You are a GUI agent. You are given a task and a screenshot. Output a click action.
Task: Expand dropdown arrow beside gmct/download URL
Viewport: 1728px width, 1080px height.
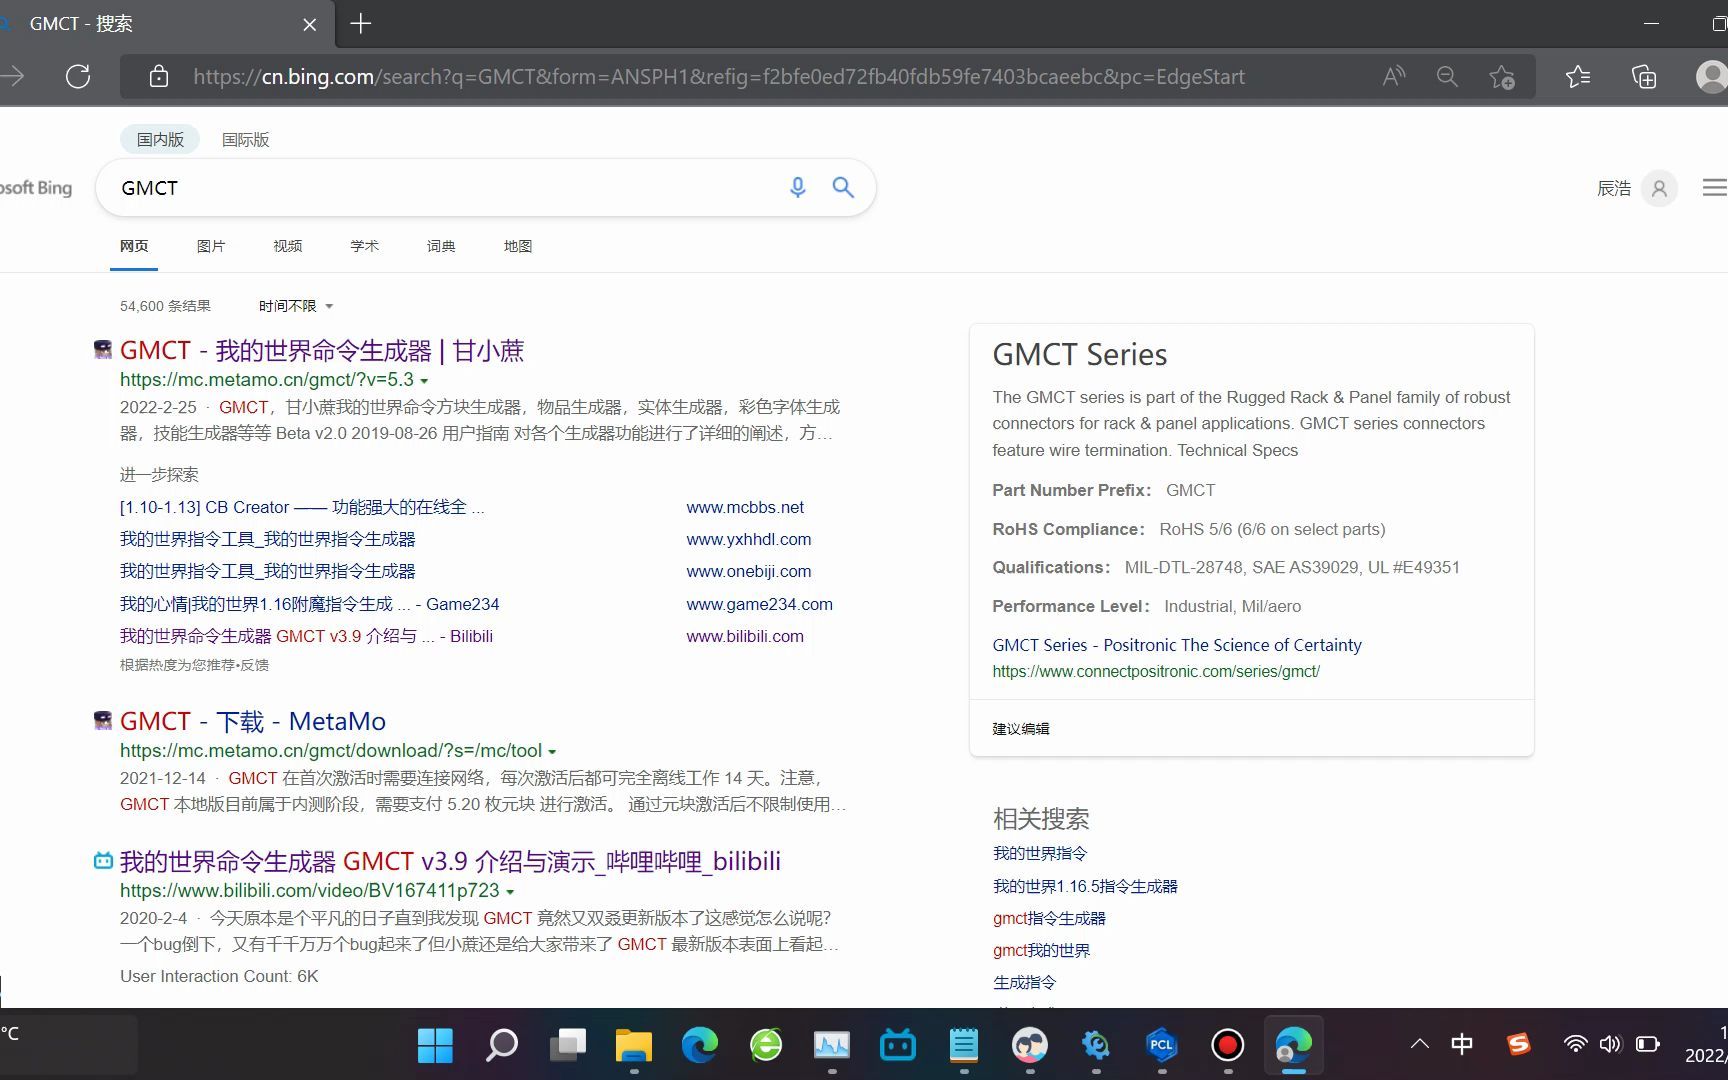coord(552,752)
